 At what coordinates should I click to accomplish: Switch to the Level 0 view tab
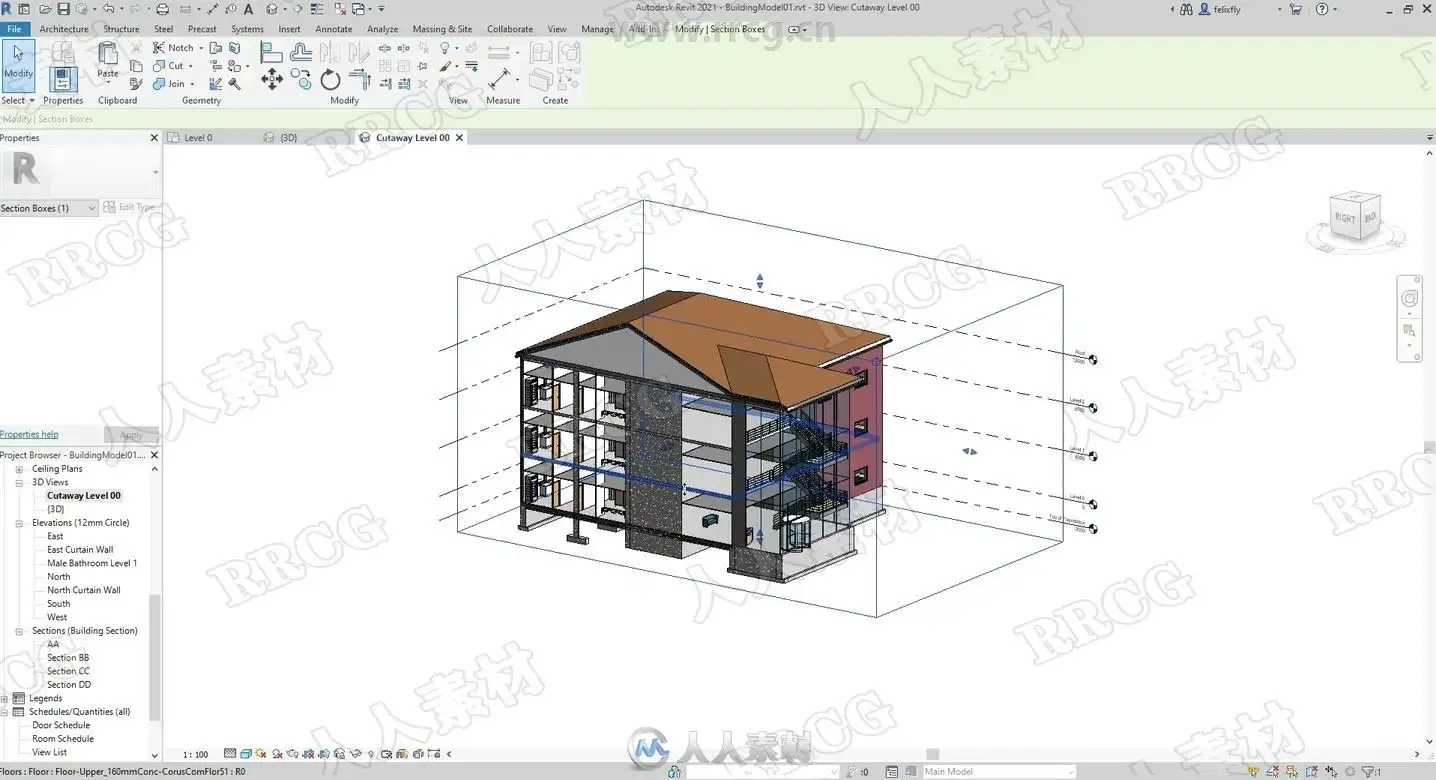(x=198, y=138)
